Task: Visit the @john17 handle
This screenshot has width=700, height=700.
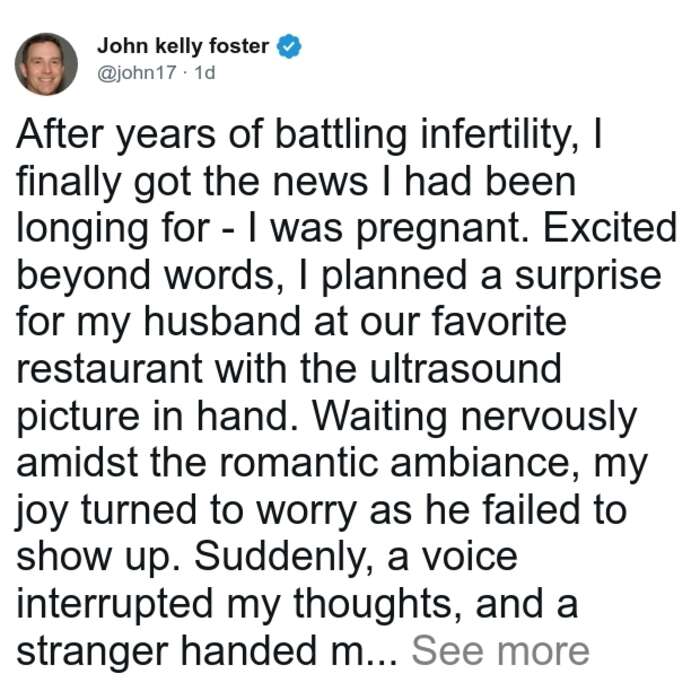Action: coord(137,72)
